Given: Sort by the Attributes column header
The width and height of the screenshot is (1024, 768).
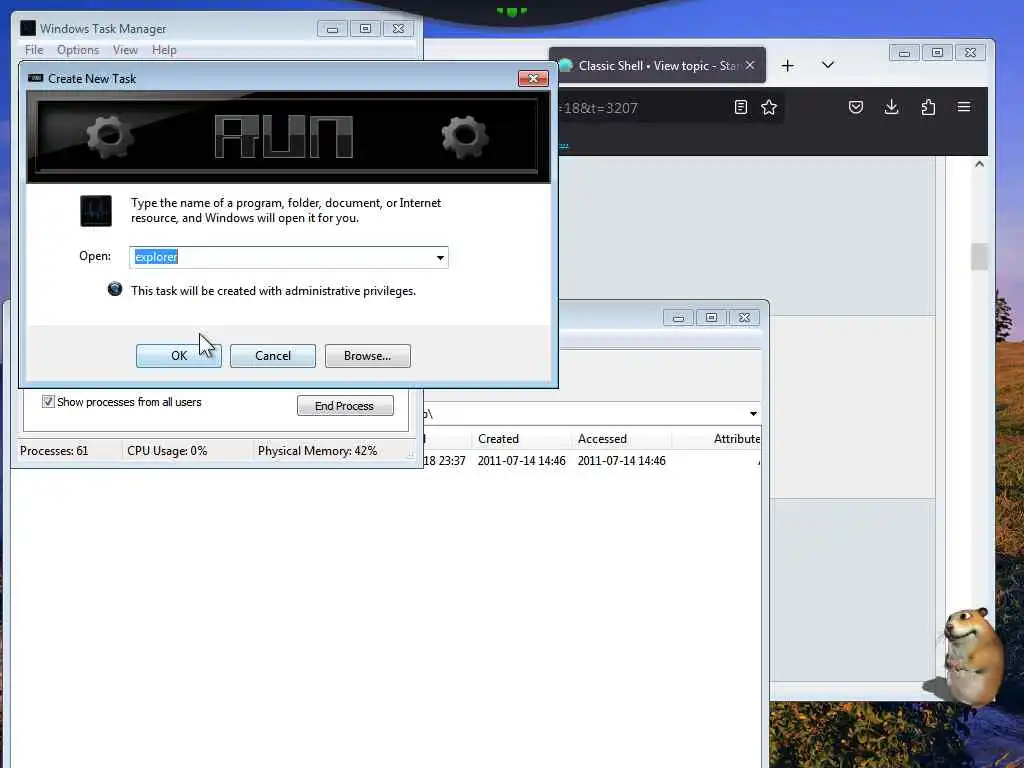Looking at the screenshot, I should click(737, 439).
